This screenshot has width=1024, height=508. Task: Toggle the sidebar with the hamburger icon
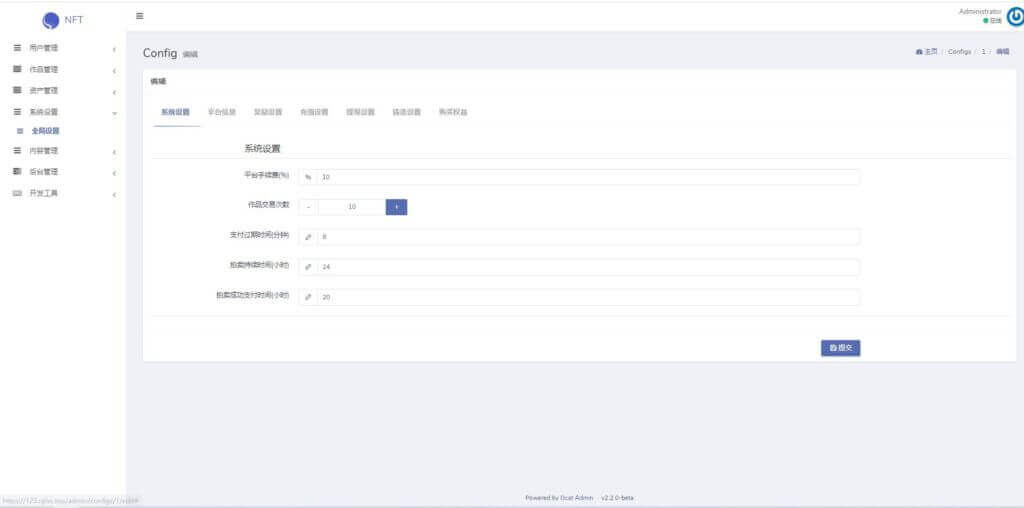[x=139, y=16]
